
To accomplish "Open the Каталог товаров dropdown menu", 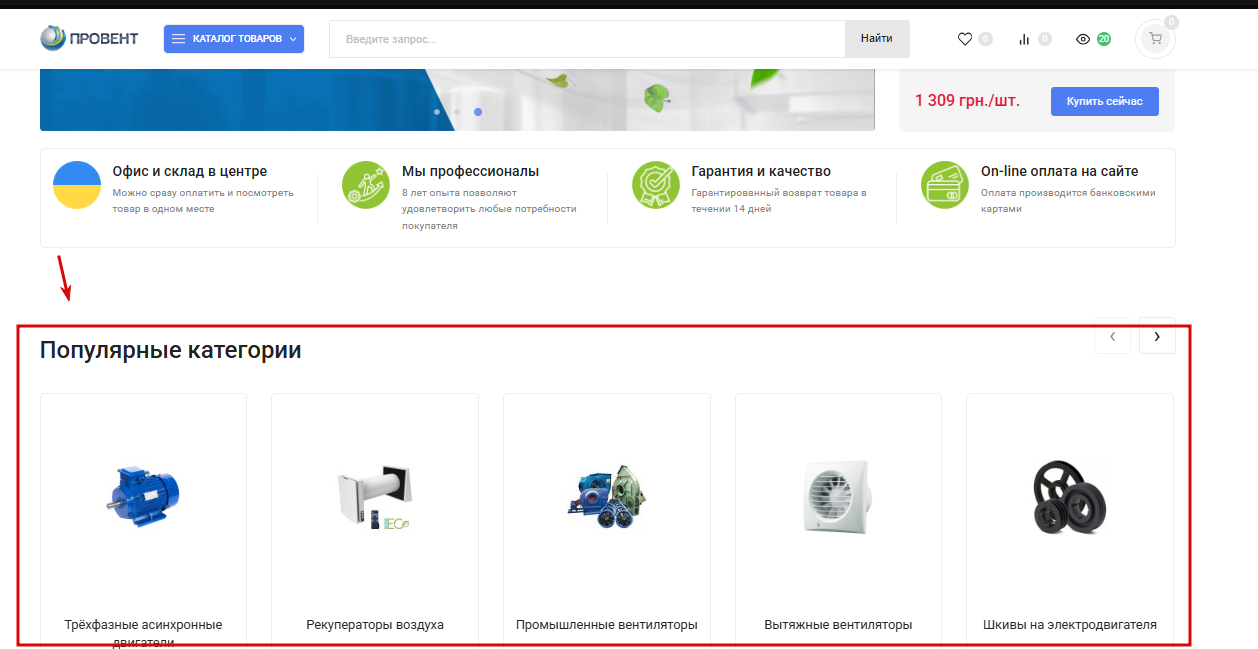I will [x=234, y=39].
